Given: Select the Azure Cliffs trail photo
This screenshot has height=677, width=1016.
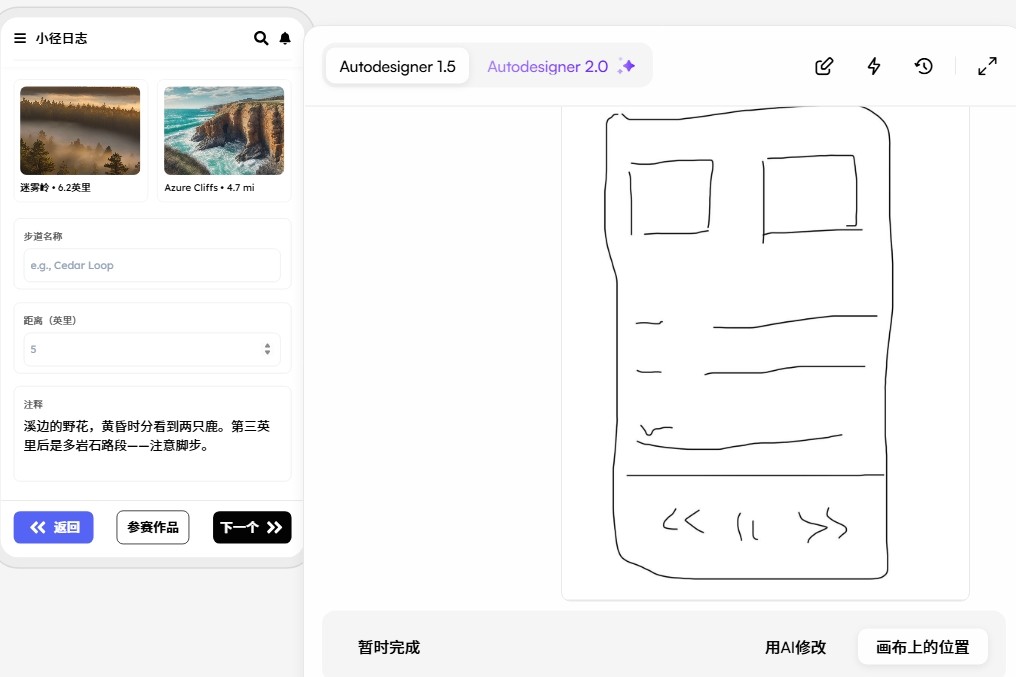Looking at the screenshot, I should (x=224, y=131).
